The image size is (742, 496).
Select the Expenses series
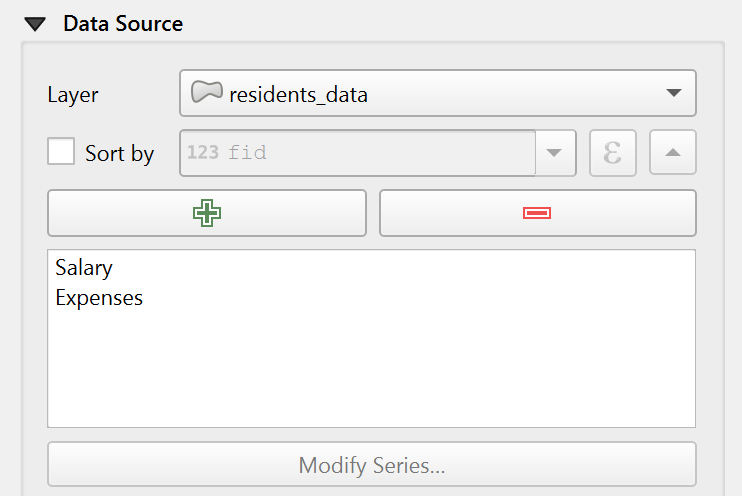coord(99,298)
